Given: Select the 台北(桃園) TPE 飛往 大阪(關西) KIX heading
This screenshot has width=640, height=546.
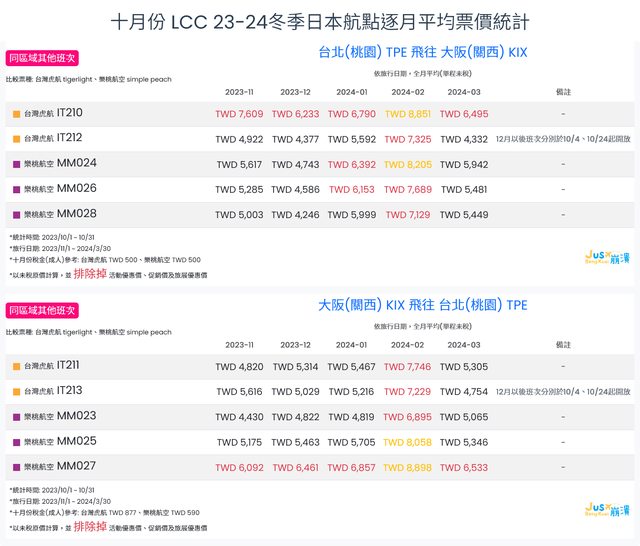Looking at the screenshot, I should 422,52.
